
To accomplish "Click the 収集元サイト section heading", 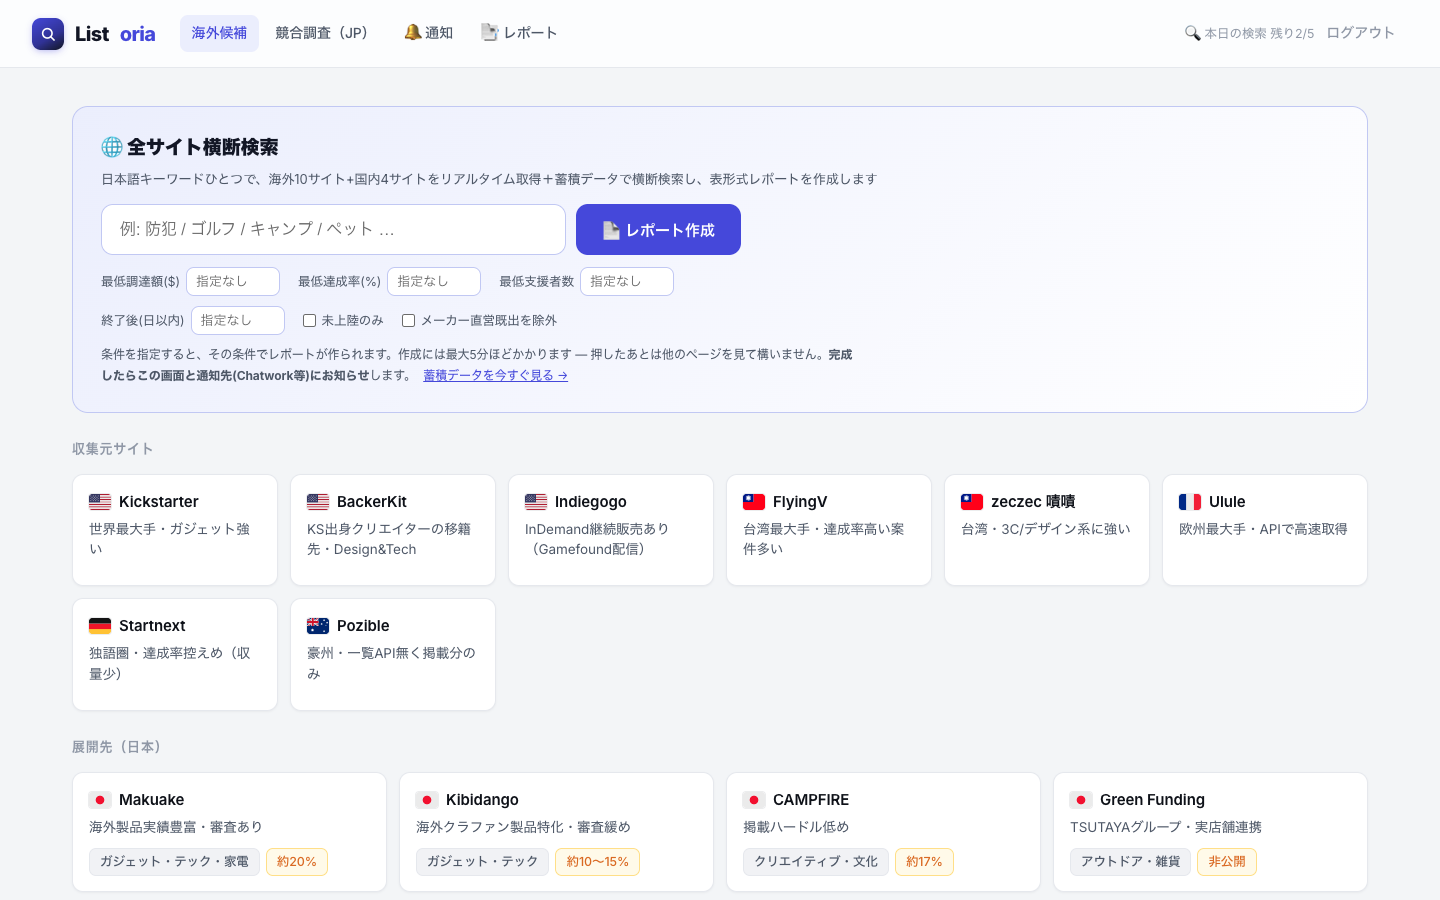I will (112, 449).
